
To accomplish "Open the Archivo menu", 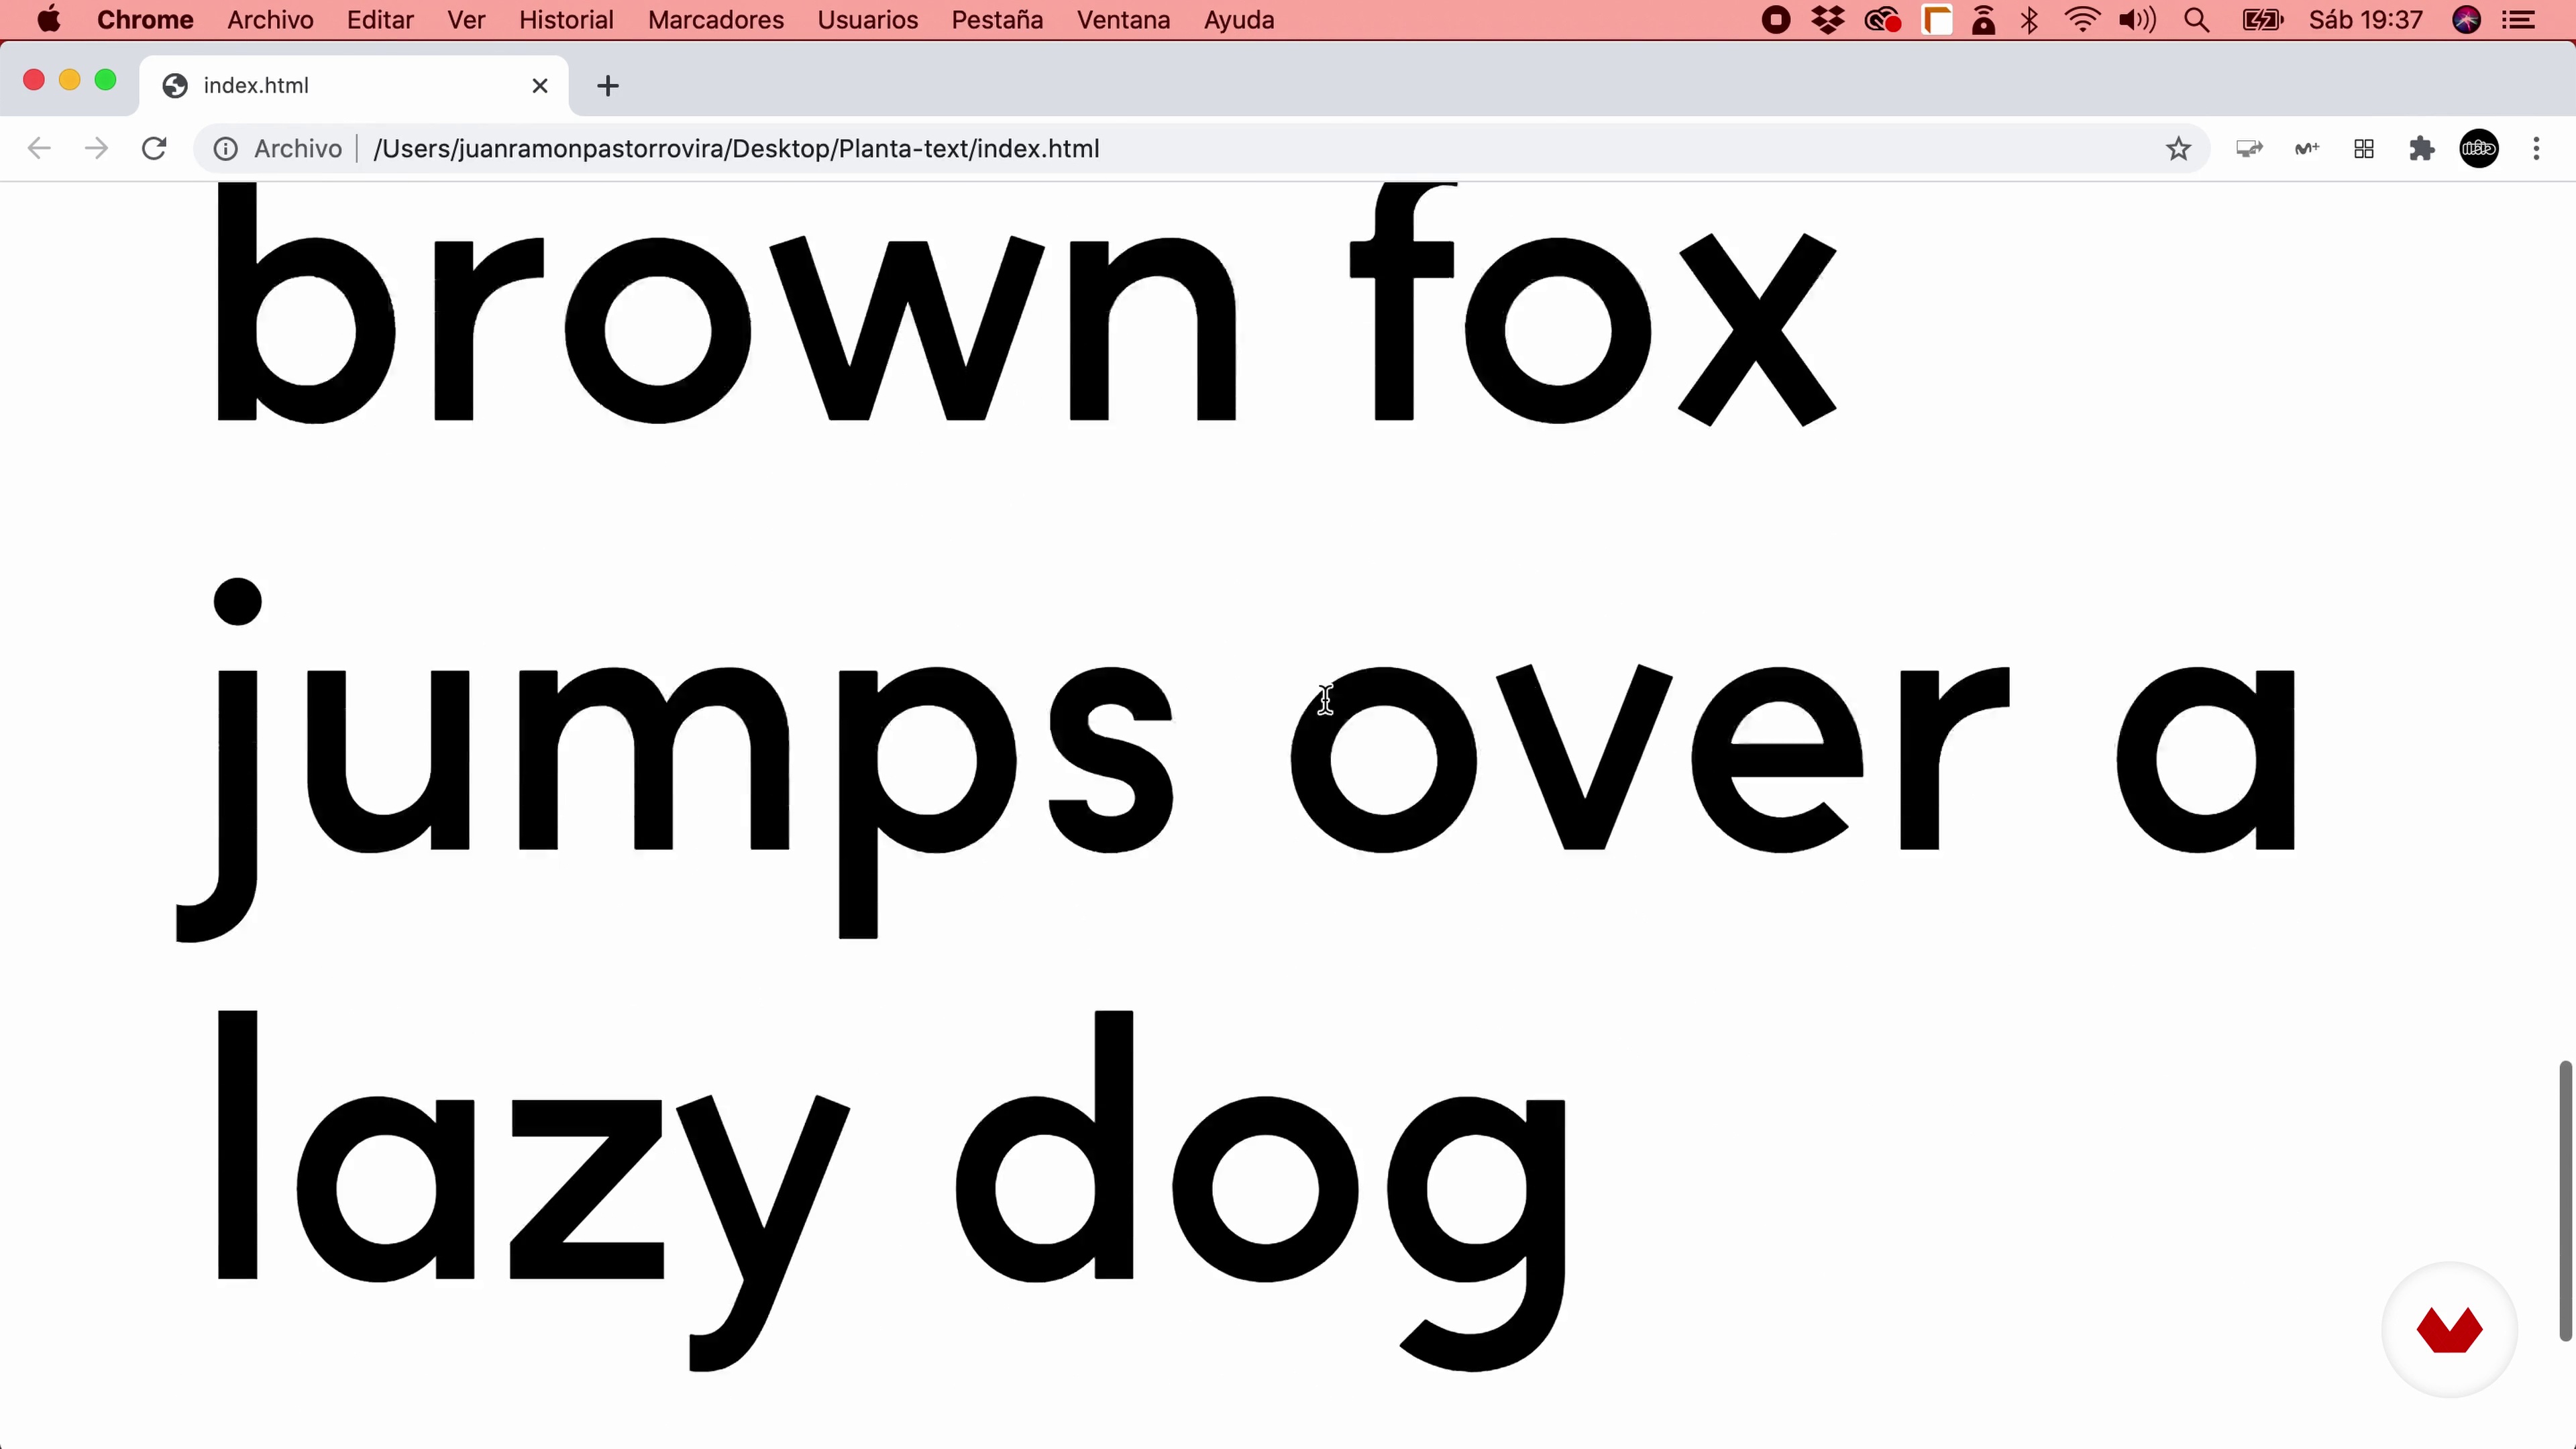I will [x=270, y=20].
